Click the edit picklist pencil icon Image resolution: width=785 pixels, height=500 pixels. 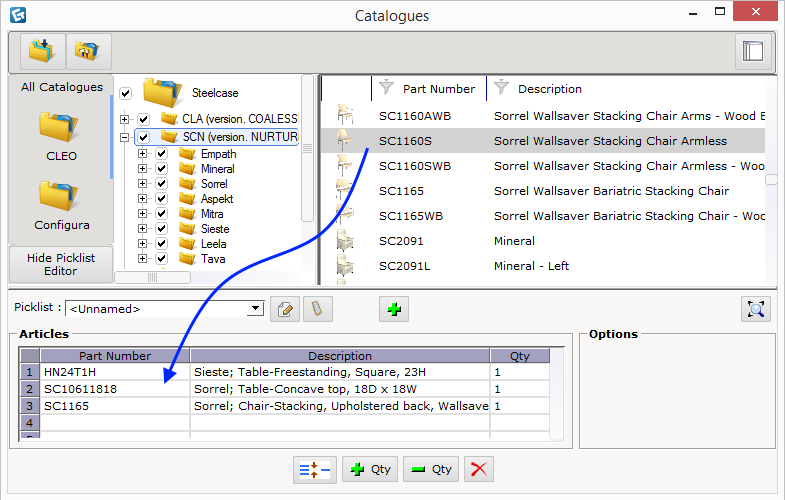[285, 309]
